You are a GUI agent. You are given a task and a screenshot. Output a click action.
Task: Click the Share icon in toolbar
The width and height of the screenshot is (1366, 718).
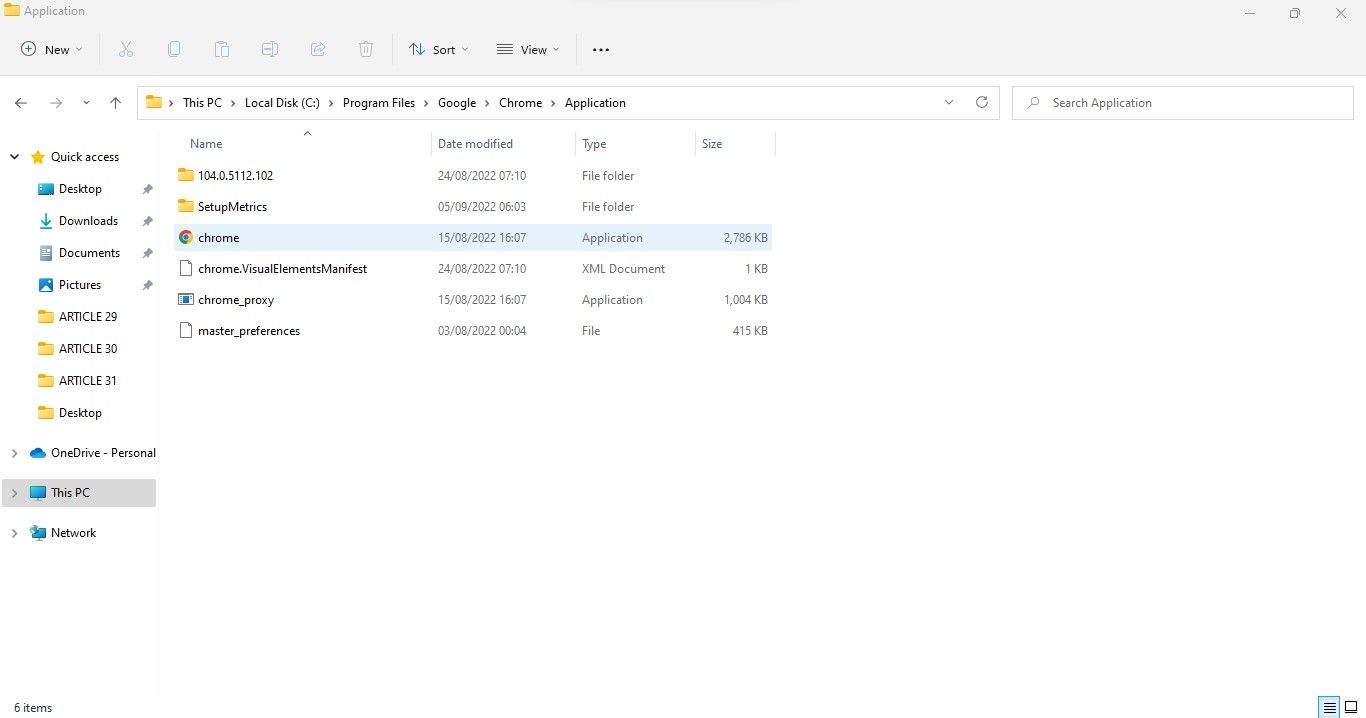pos(318,49)
